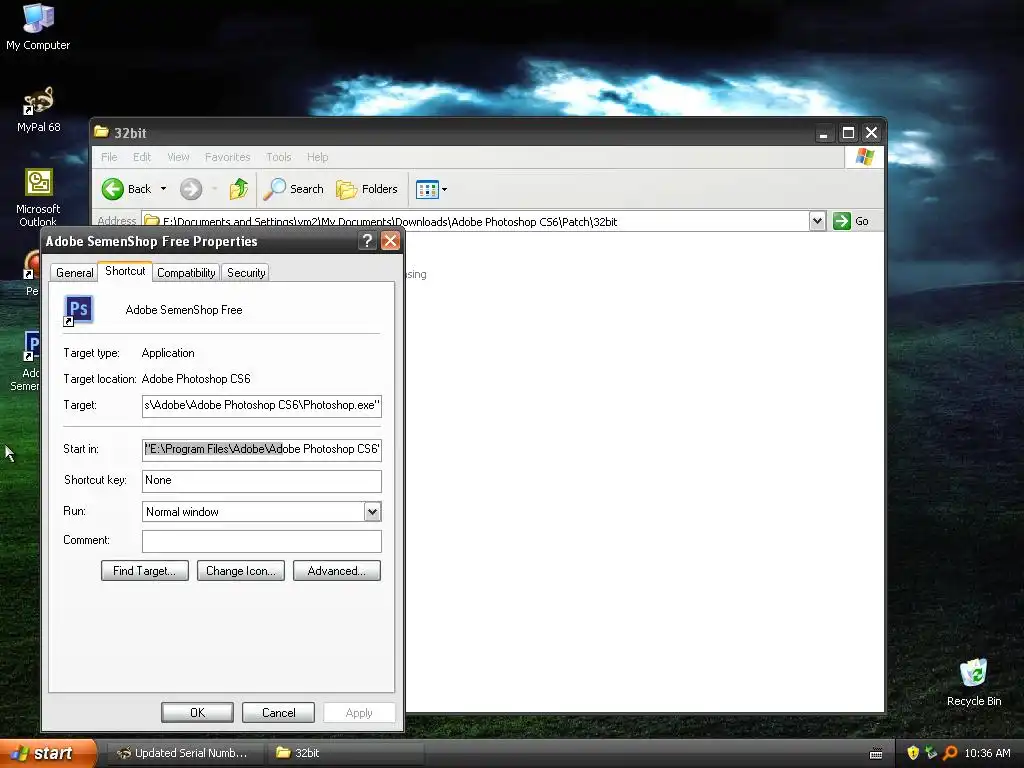Open the Security tab

tap(246, 273)
